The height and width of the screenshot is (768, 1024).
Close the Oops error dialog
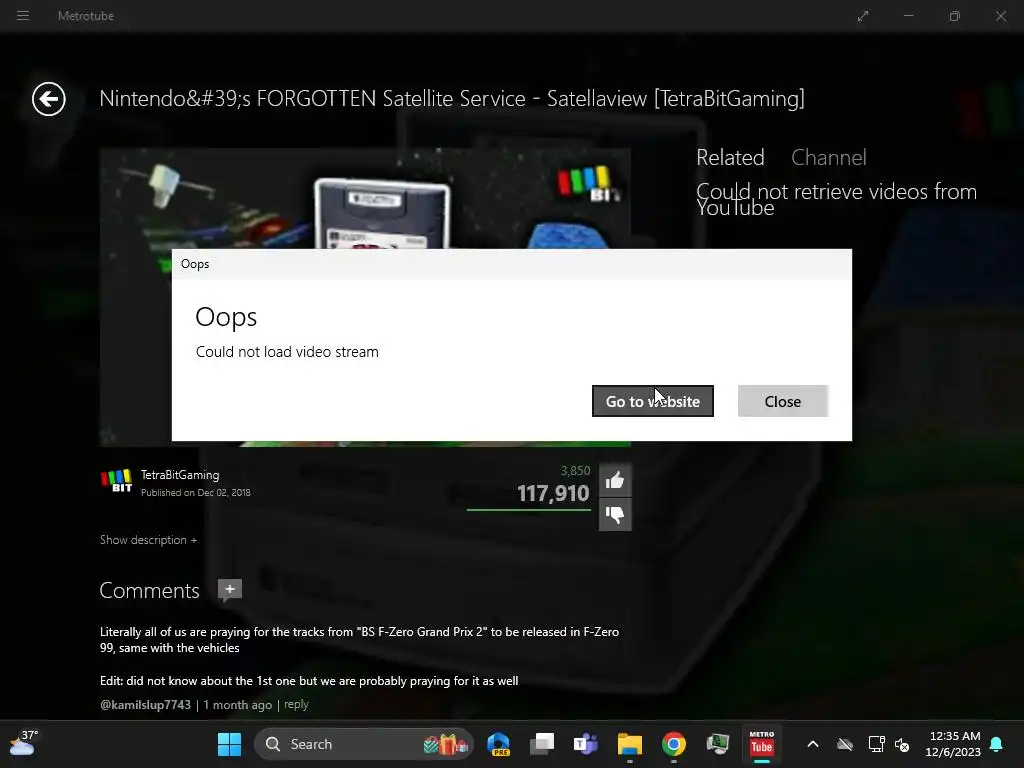tap(783, 401)
